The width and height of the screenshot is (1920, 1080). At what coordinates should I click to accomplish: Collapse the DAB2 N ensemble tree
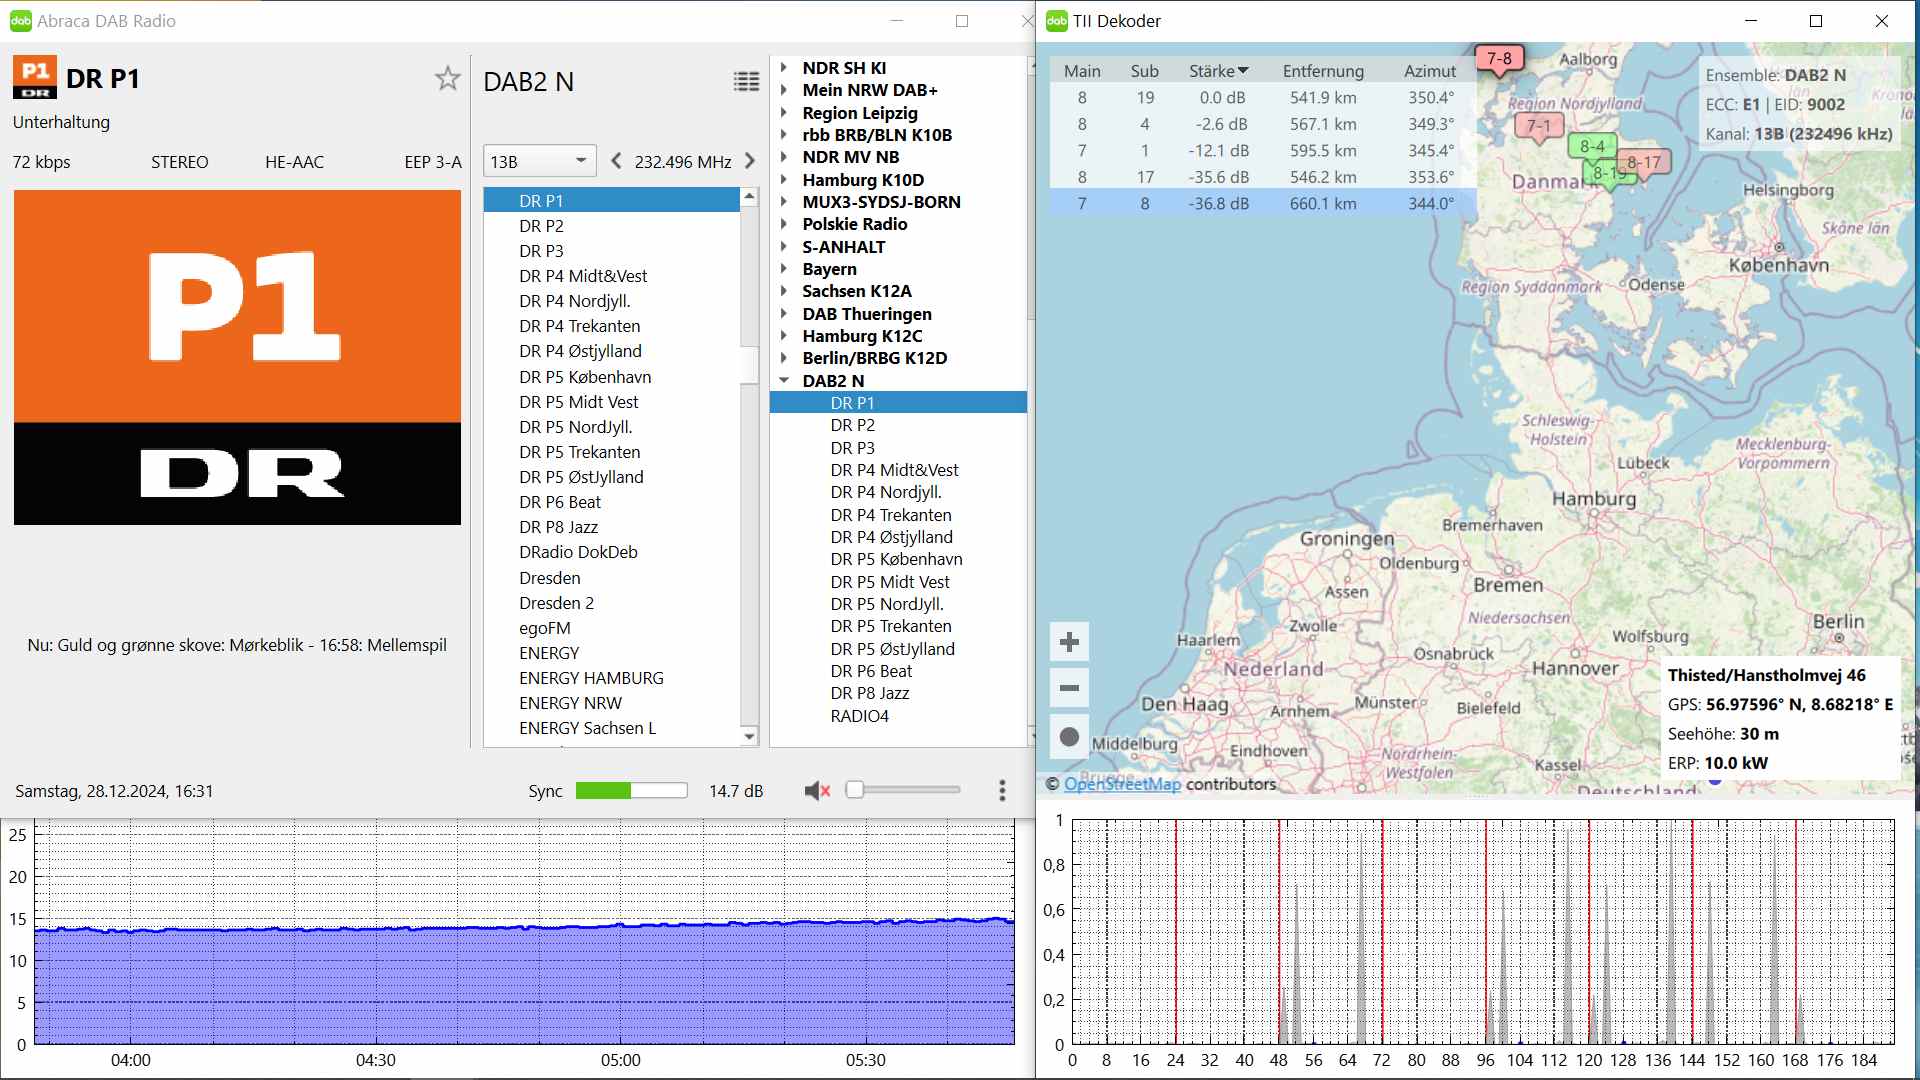coord(784,381)
